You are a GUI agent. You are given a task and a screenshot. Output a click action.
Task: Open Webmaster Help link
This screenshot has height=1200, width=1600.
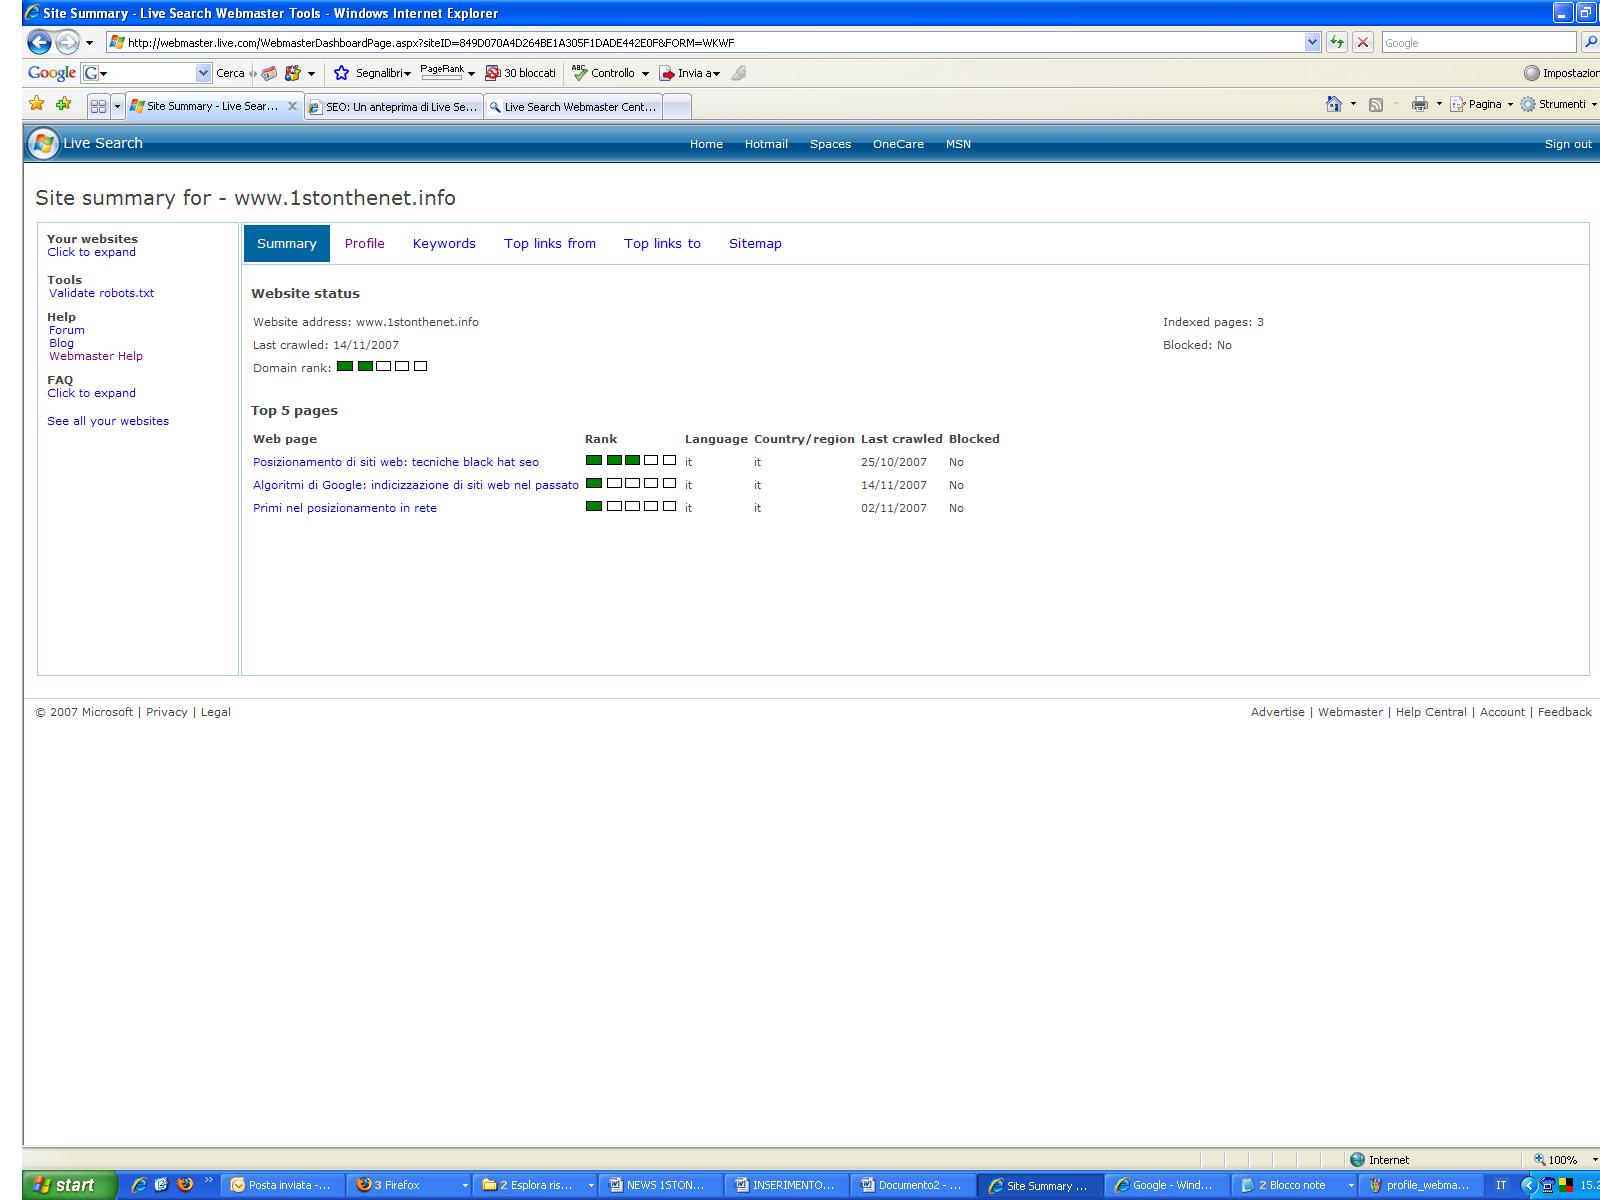tap(96, 356)
